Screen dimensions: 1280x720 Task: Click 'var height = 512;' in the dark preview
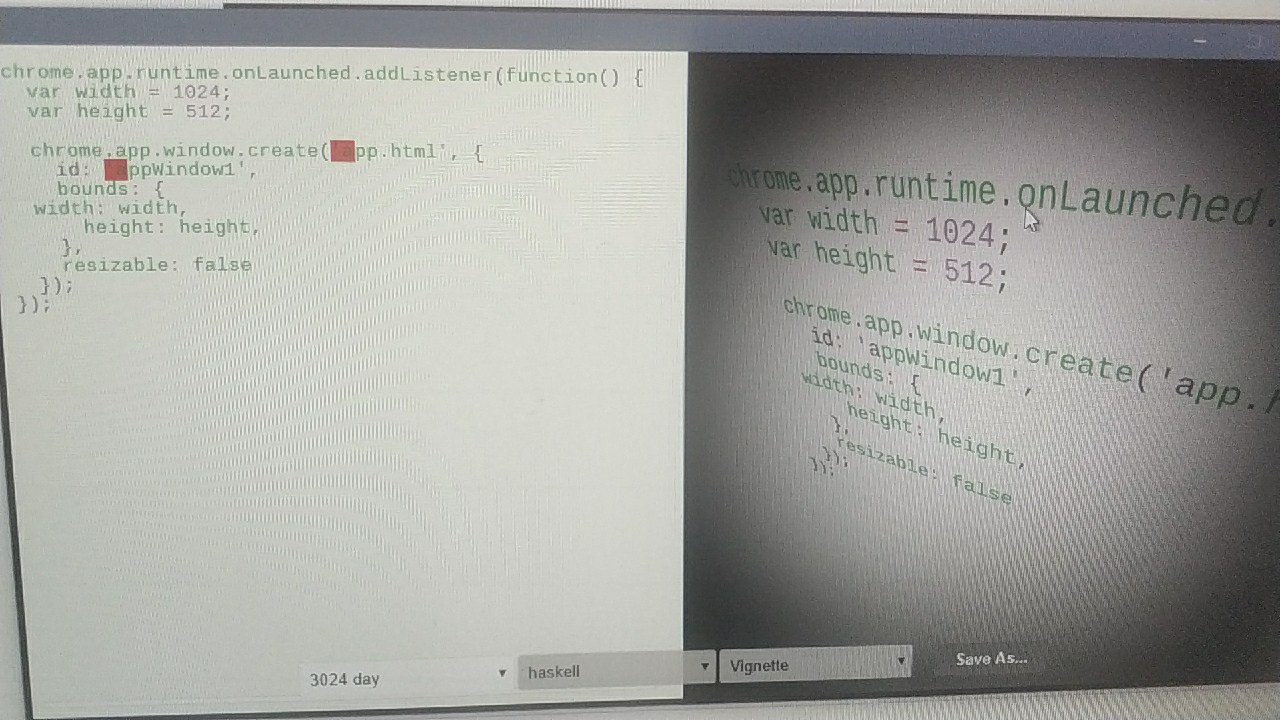point(886,265)
